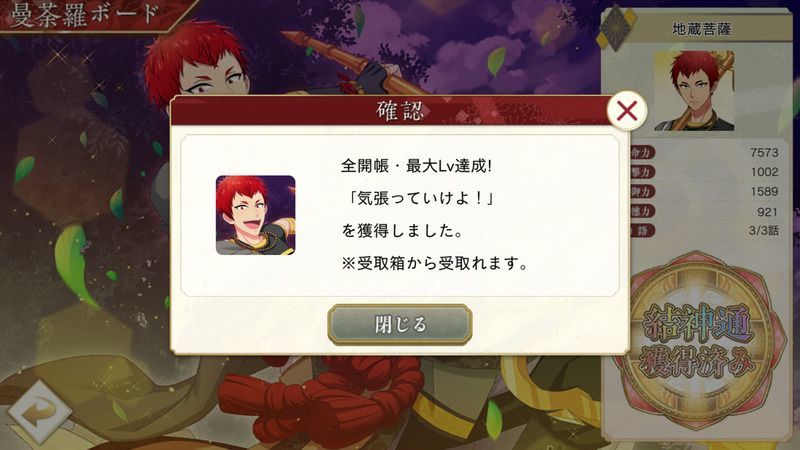This screenshot has height=450, width=800.
Task: Click the stat label next to 7573
Action: (641, 153)
